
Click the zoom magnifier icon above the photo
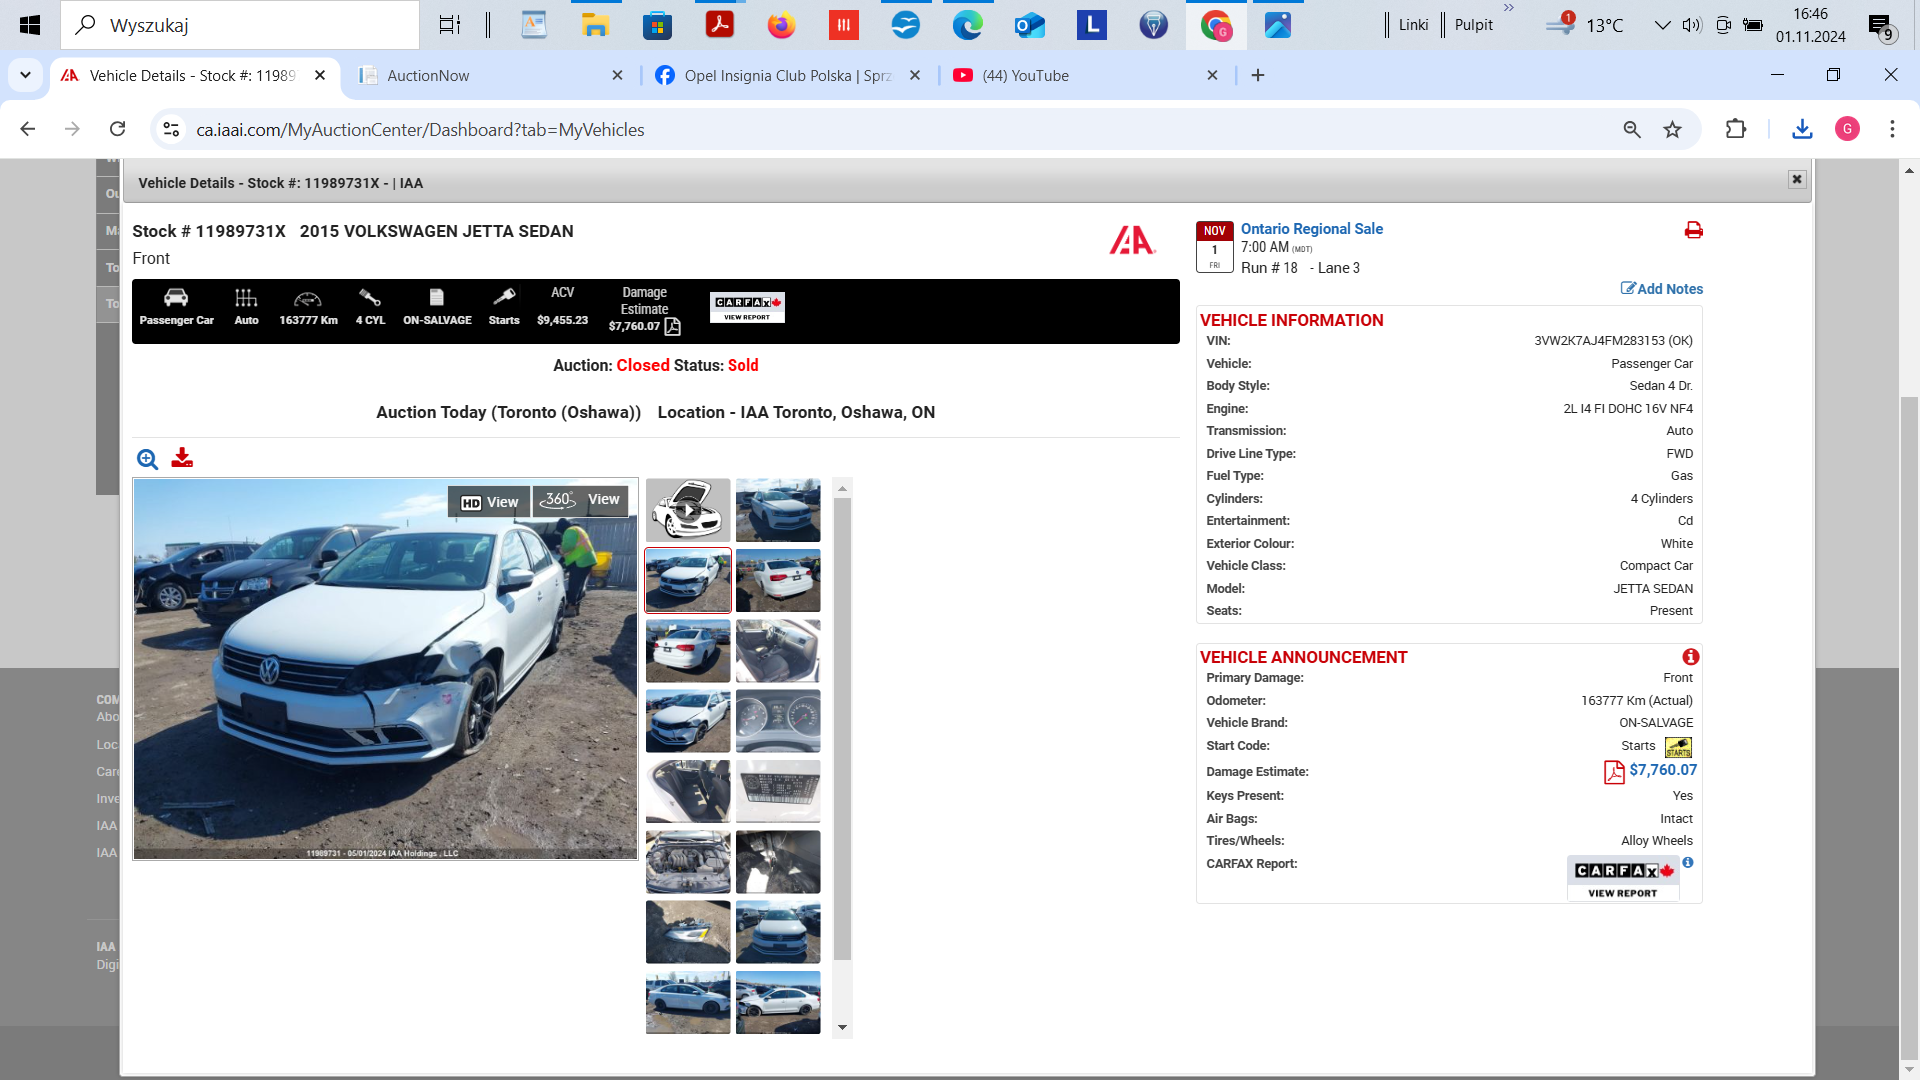click(147, 459)
